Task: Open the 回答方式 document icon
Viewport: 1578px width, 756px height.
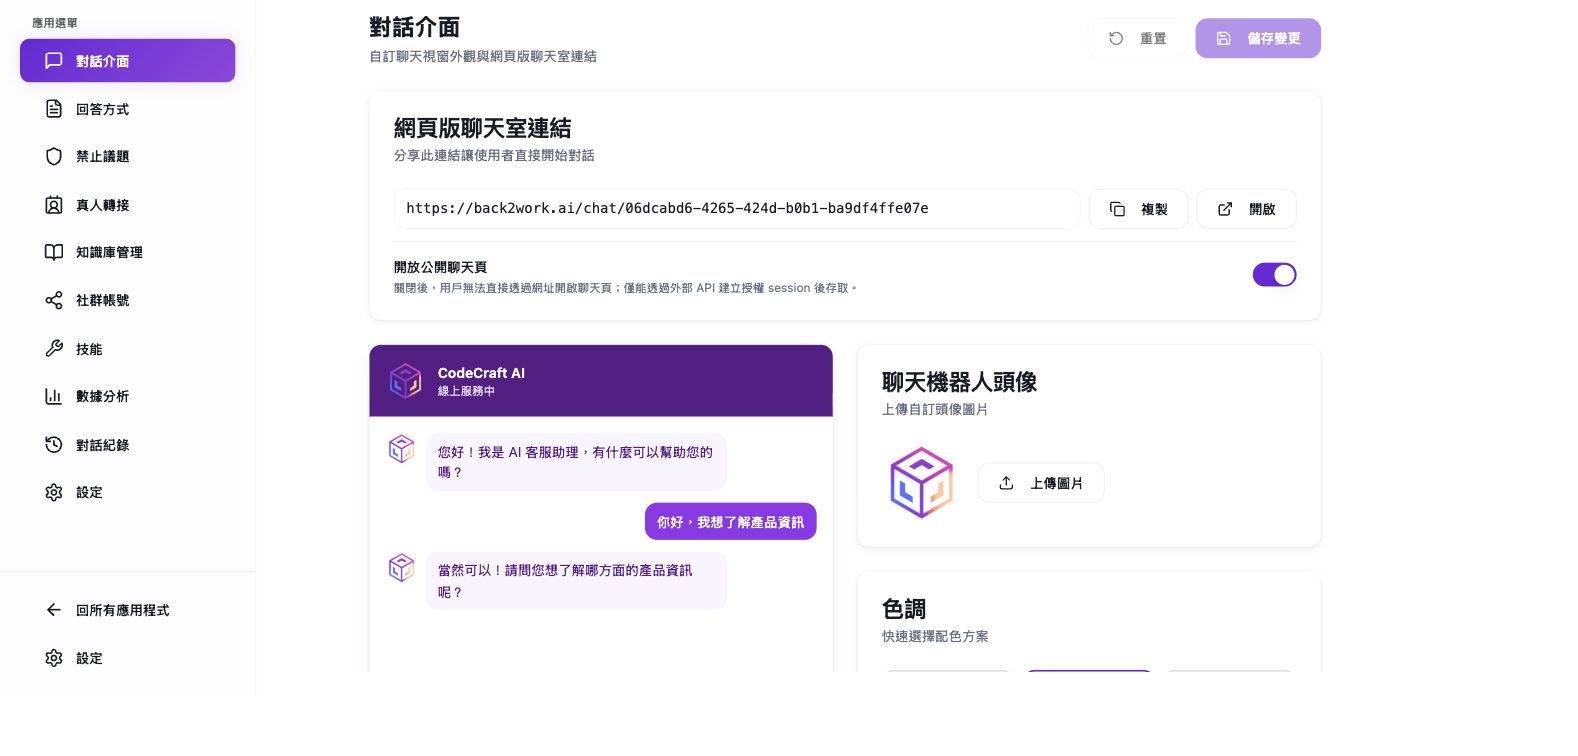Action: 54,109
